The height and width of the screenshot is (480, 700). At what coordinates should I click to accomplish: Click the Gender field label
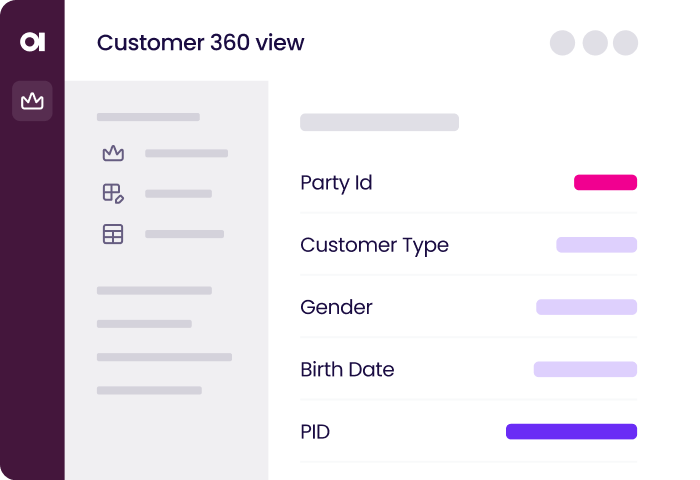(336, 307)
